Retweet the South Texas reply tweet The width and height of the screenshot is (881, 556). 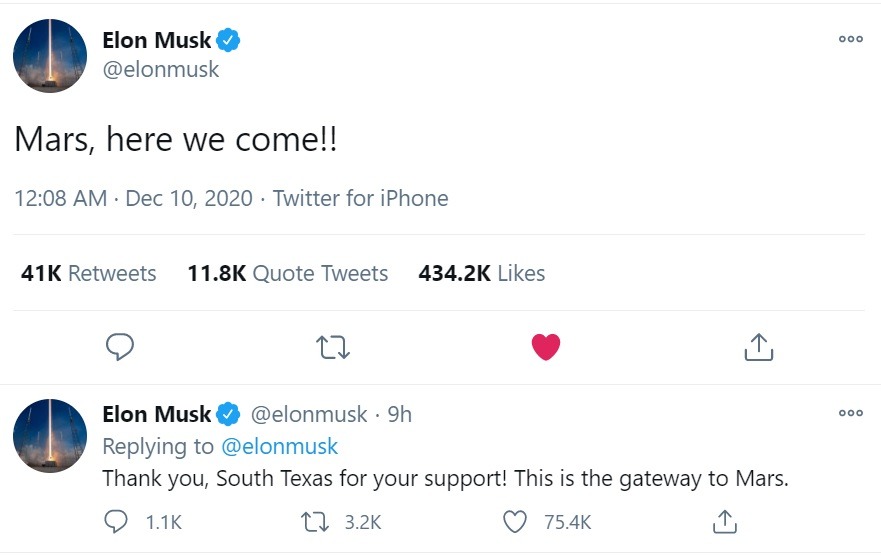point(315,522)
